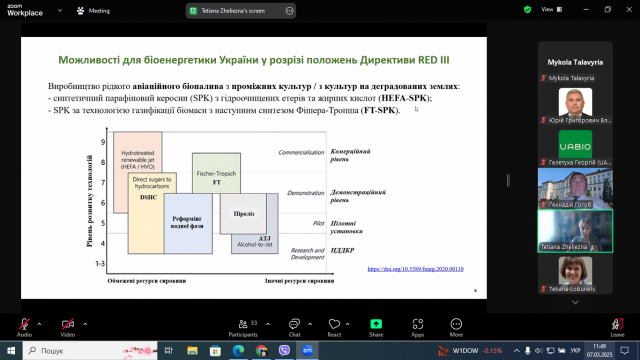Toggle the system tray microphone icon
Screen dimensions: 640x360
527,351
